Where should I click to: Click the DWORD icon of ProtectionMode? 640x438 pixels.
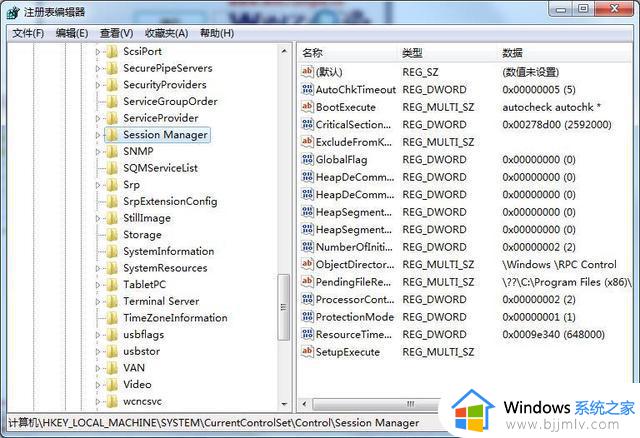point(307,317)
